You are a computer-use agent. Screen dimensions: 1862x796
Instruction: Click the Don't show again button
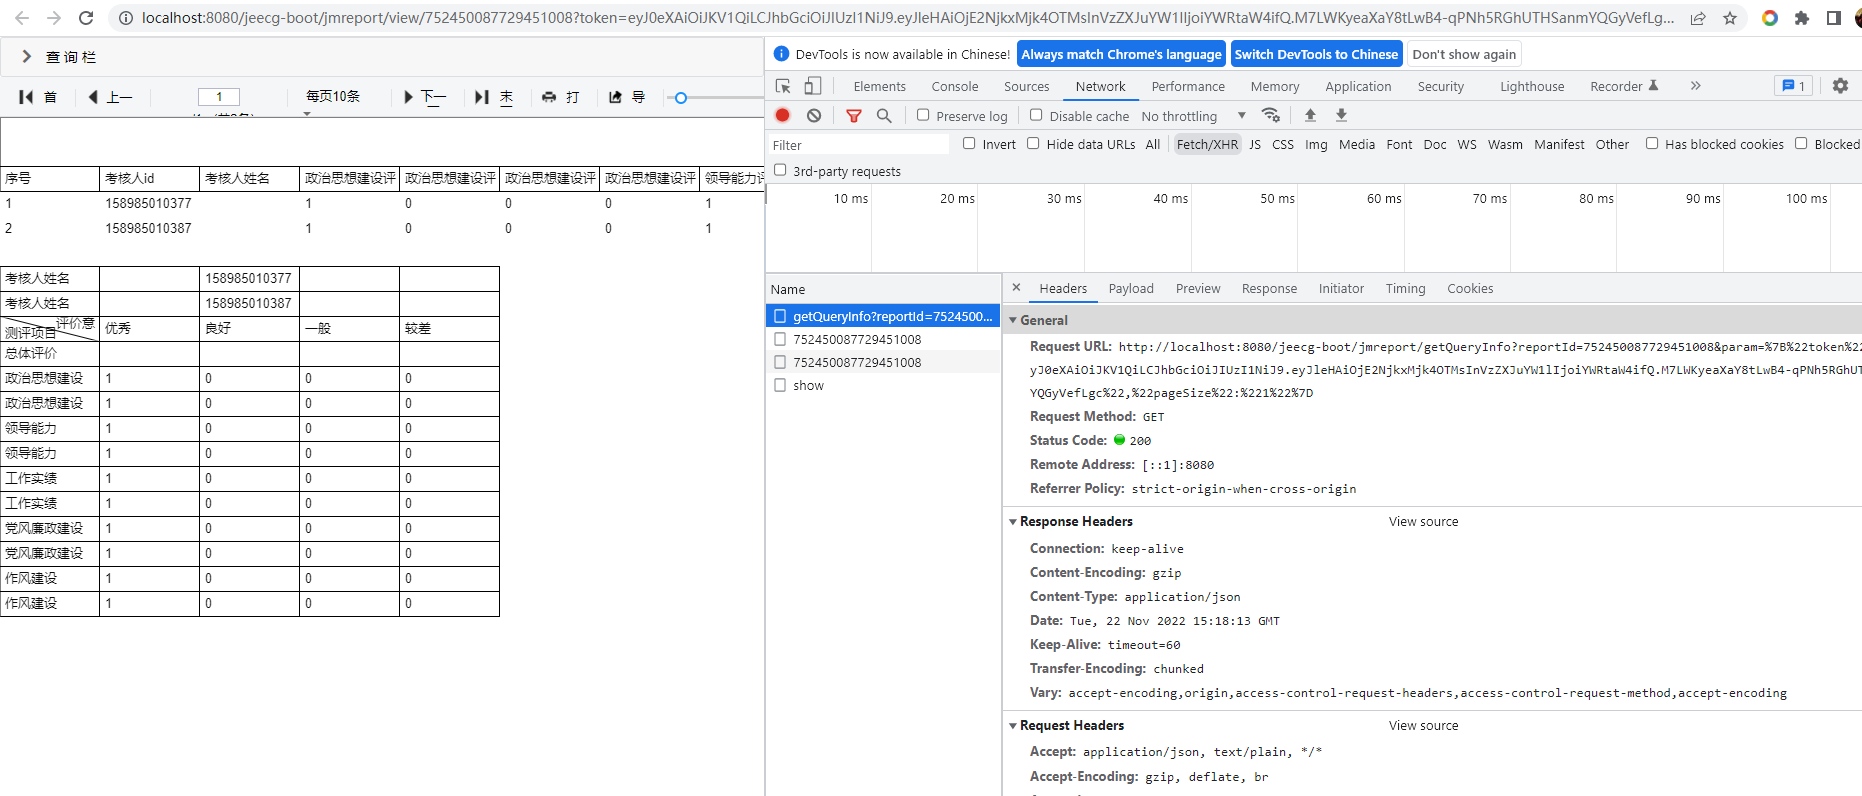1464,54
